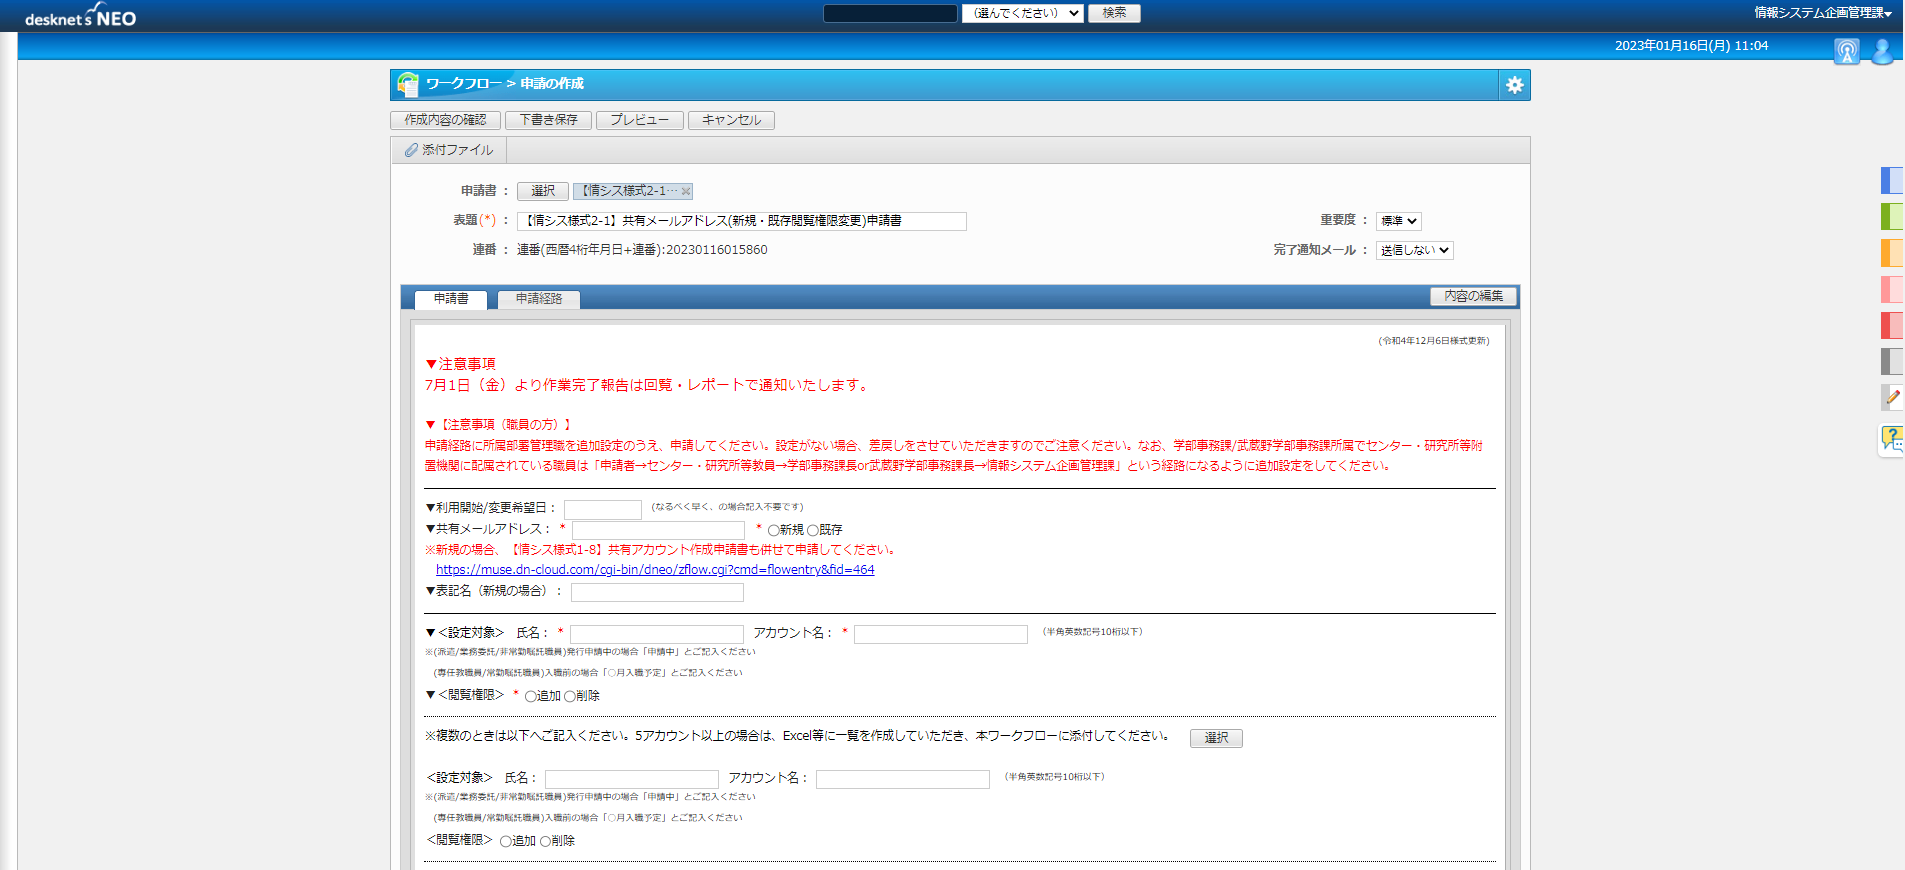Click the orange side tab swatch
This screenshot has height=870, width=1905.
1892,252
